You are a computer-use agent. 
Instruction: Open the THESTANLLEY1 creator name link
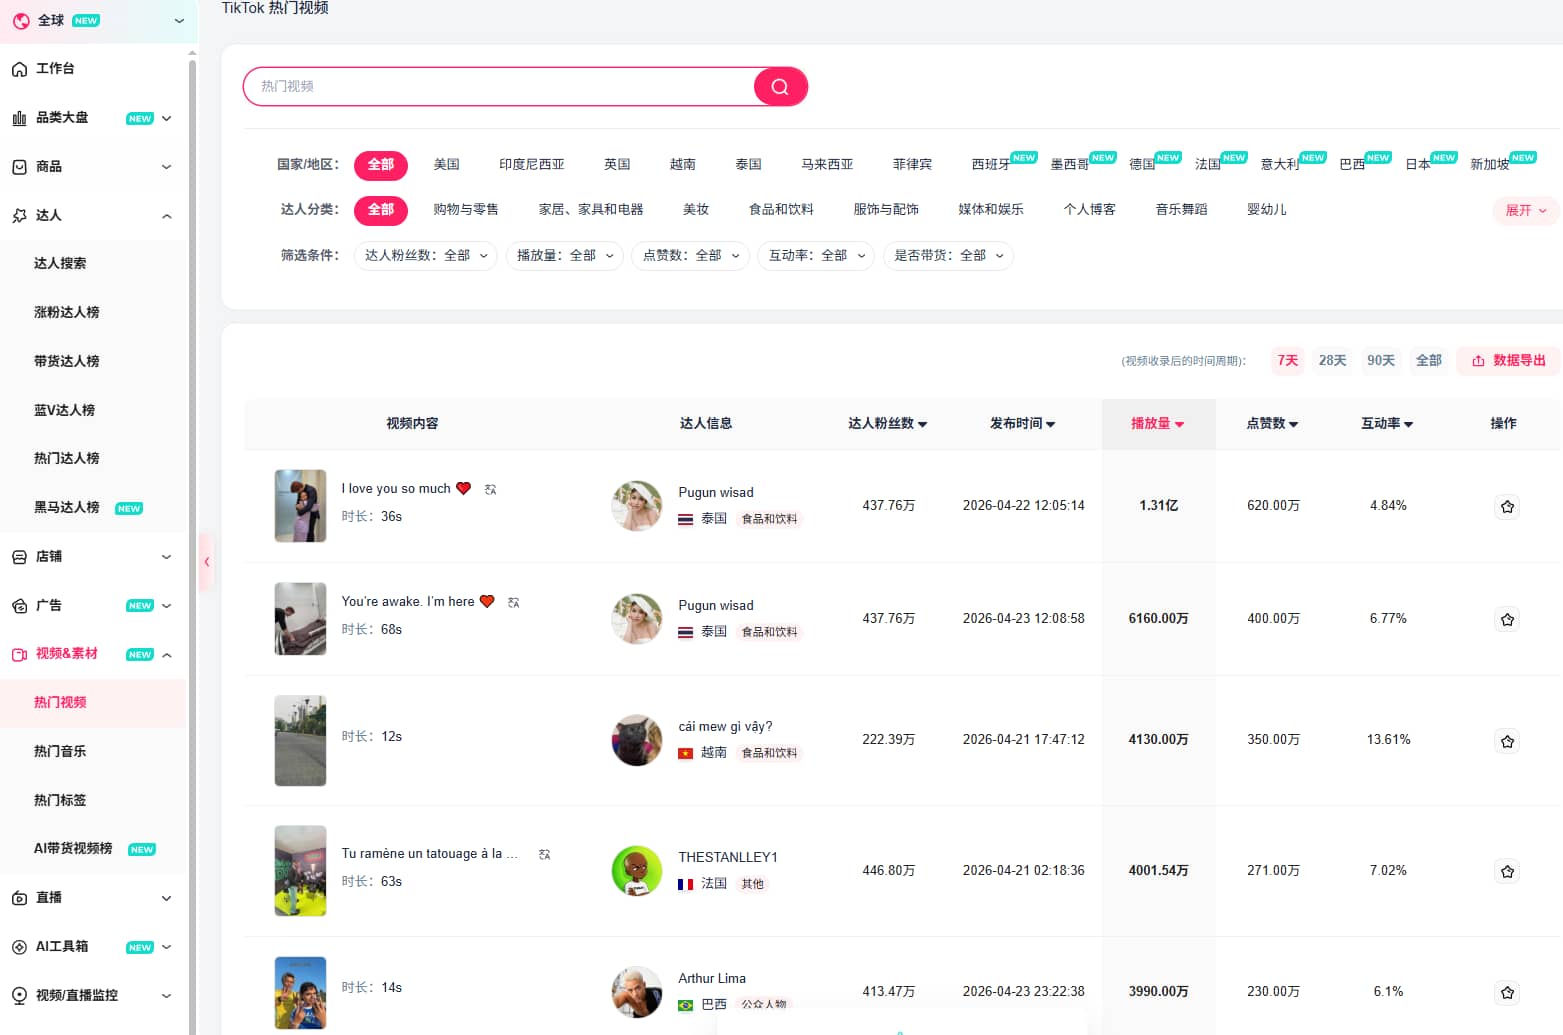[728, 857]
